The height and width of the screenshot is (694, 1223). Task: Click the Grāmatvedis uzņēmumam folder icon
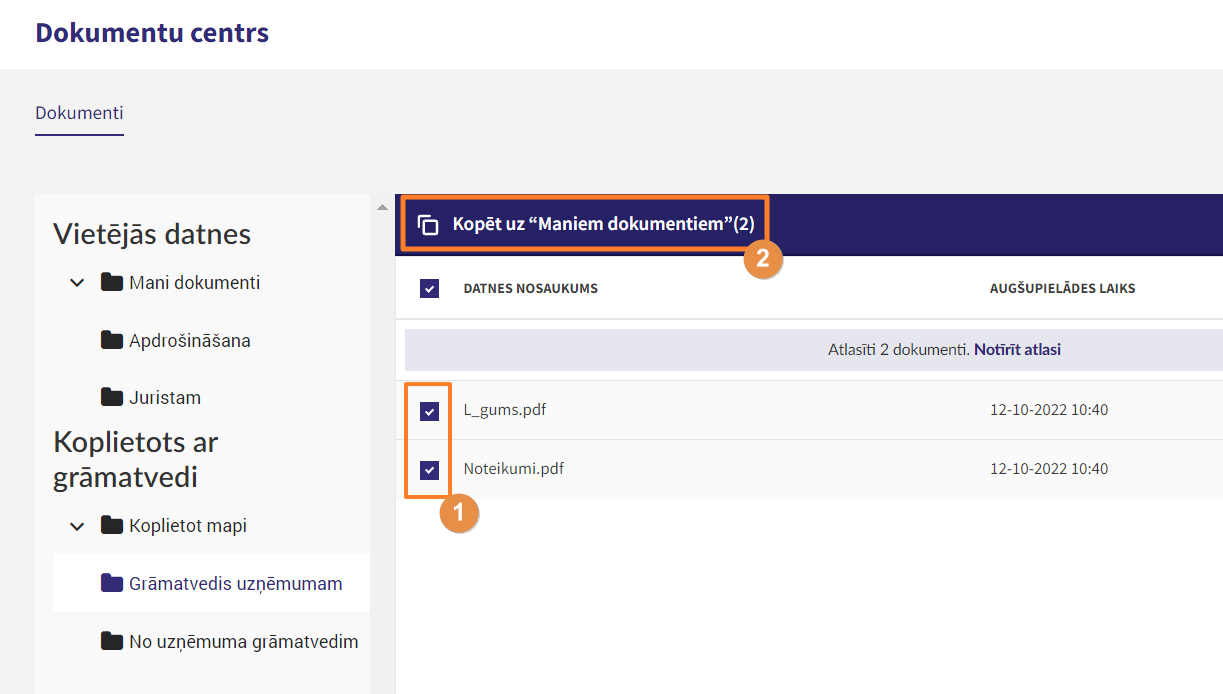pos(112,583)
